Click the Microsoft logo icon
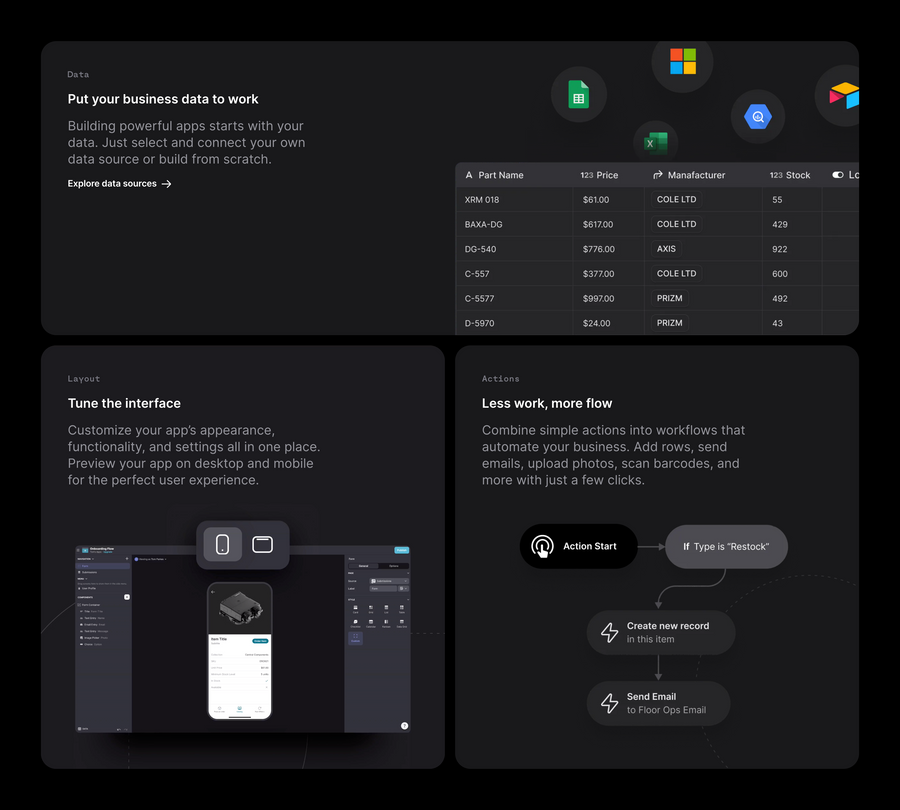This screenshot has height=810, width=900. pos(682,62)
